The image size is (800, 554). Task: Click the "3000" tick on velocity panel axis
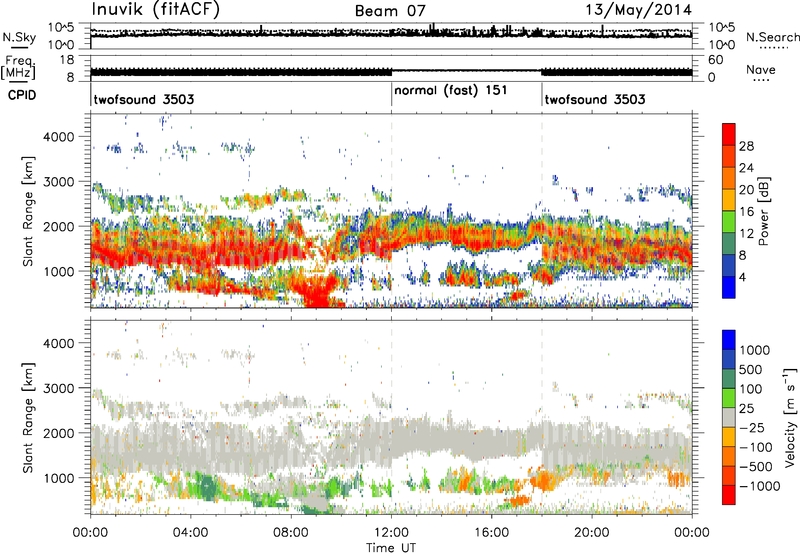pyautogui.click(x=58, y=388)
